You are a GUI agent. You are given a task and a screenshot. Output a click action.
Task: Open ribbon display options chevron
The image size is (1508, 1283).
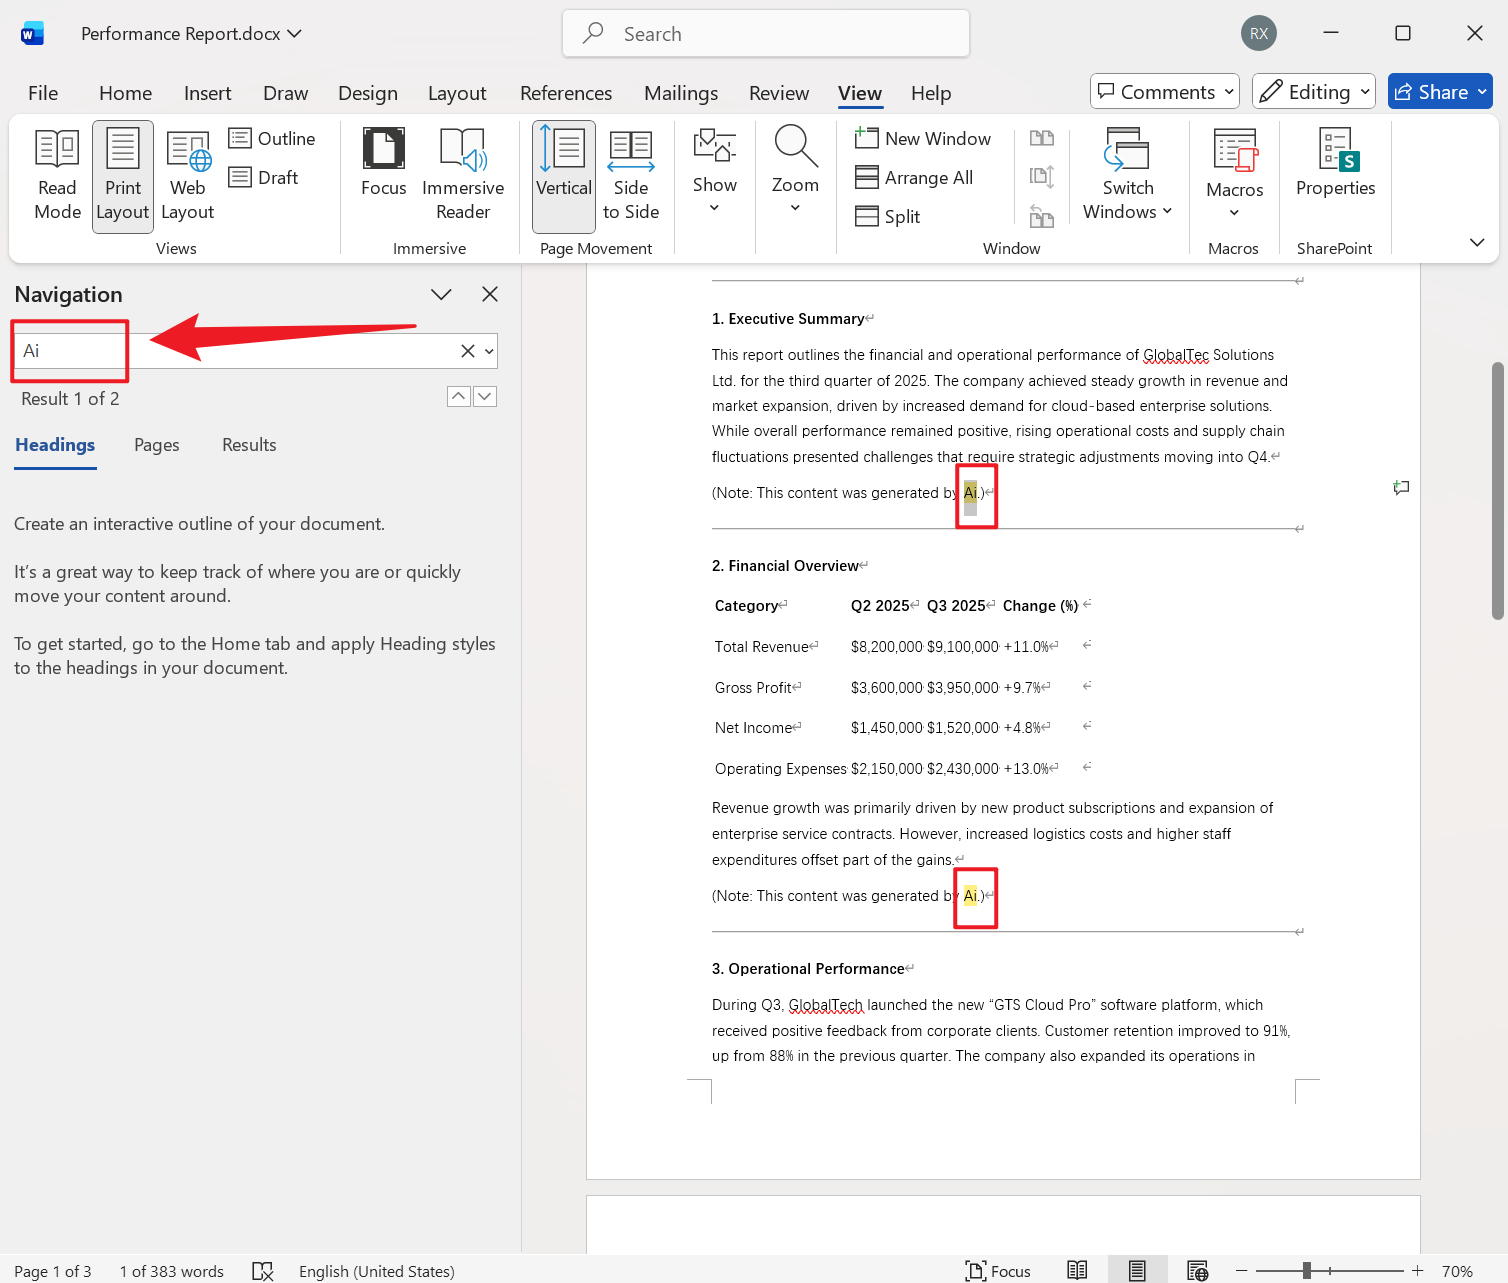point(1477,242)
